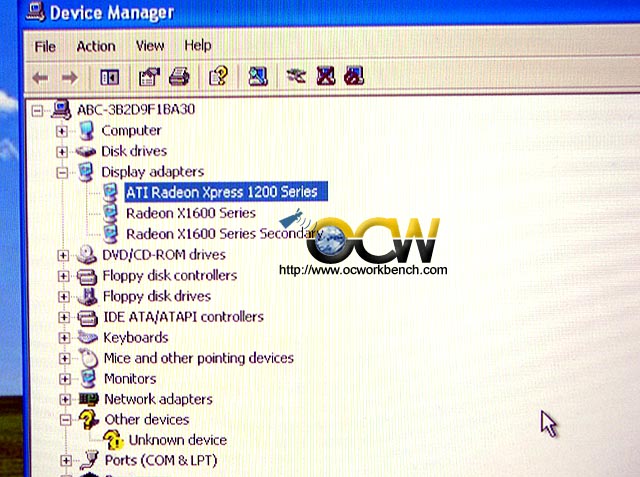Expand the DVD/CD-ROM drives node
The width and height of the screenshot is (640, 477).
(x=63, y=255)
